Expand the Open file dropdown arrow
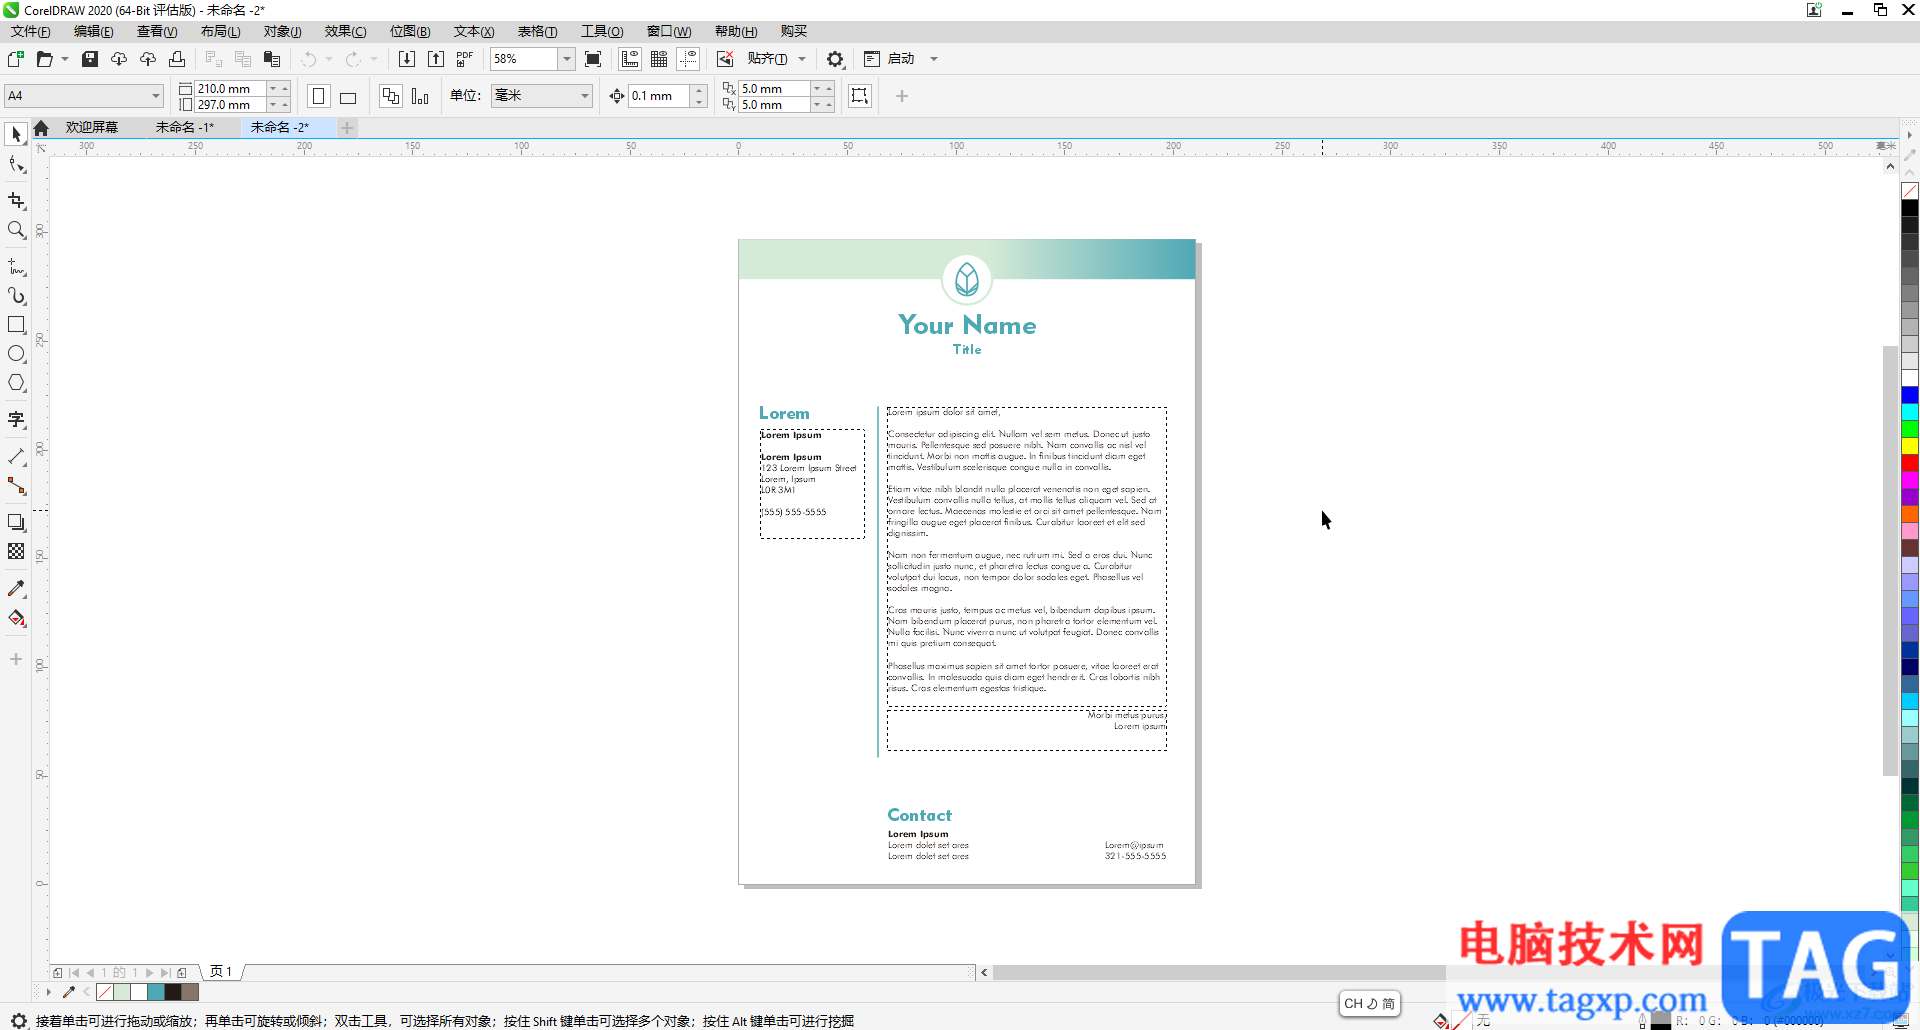 (x=65, y=59)
